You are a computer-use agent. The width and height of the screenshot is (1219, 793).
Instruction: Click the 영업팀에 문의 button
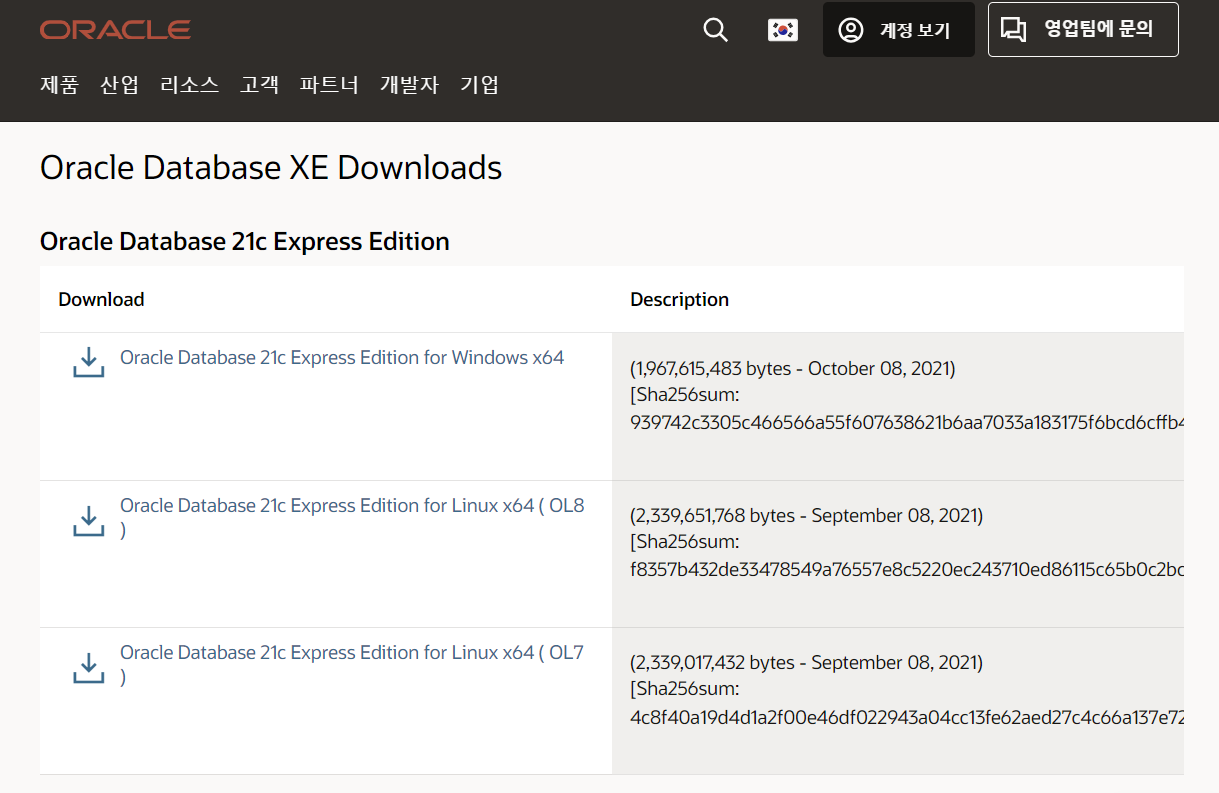[x=1083, y=30]
